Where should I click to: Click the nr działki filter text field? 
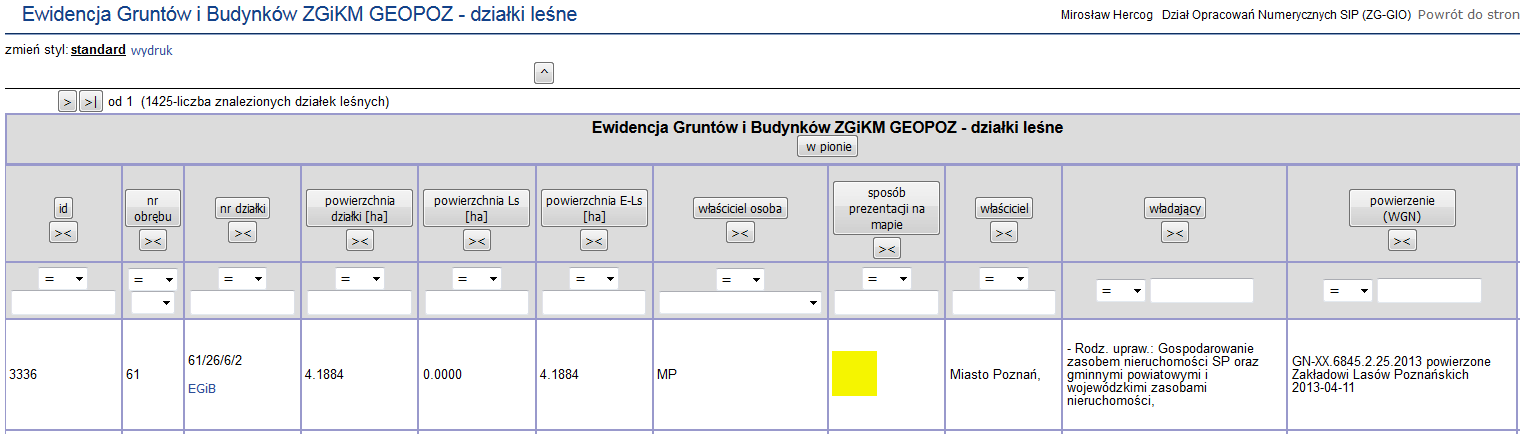tap(242, 303)
